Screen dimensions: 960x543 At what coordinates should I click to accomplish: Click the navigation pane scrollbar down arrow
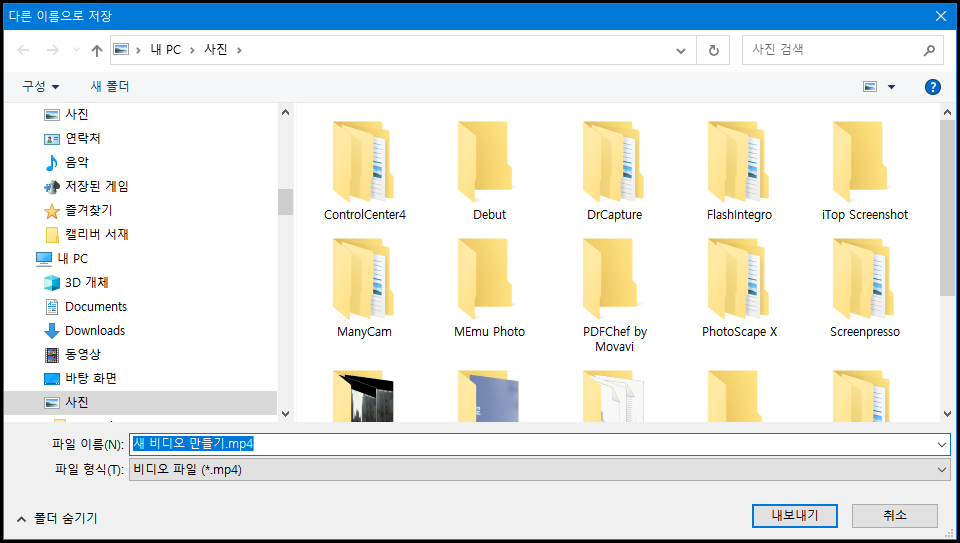(285, 414)
